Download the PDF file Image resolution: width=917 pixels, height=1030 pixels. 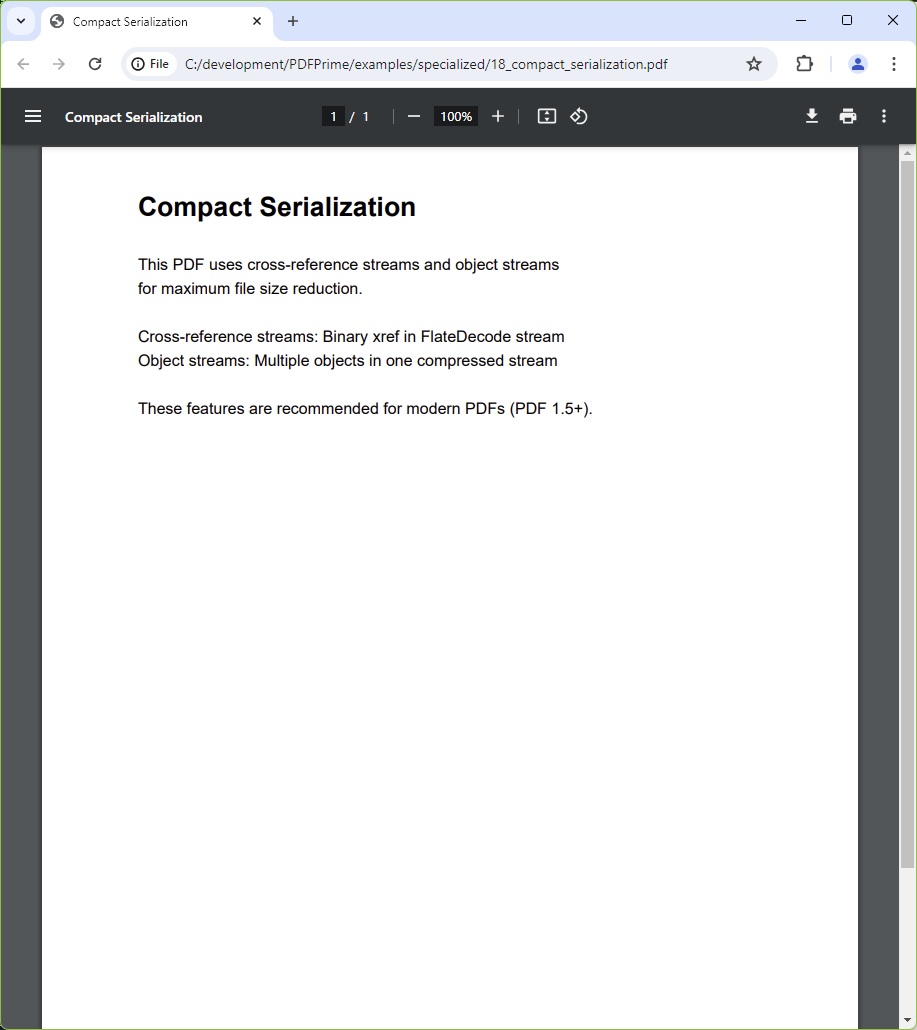coord(811,116)
